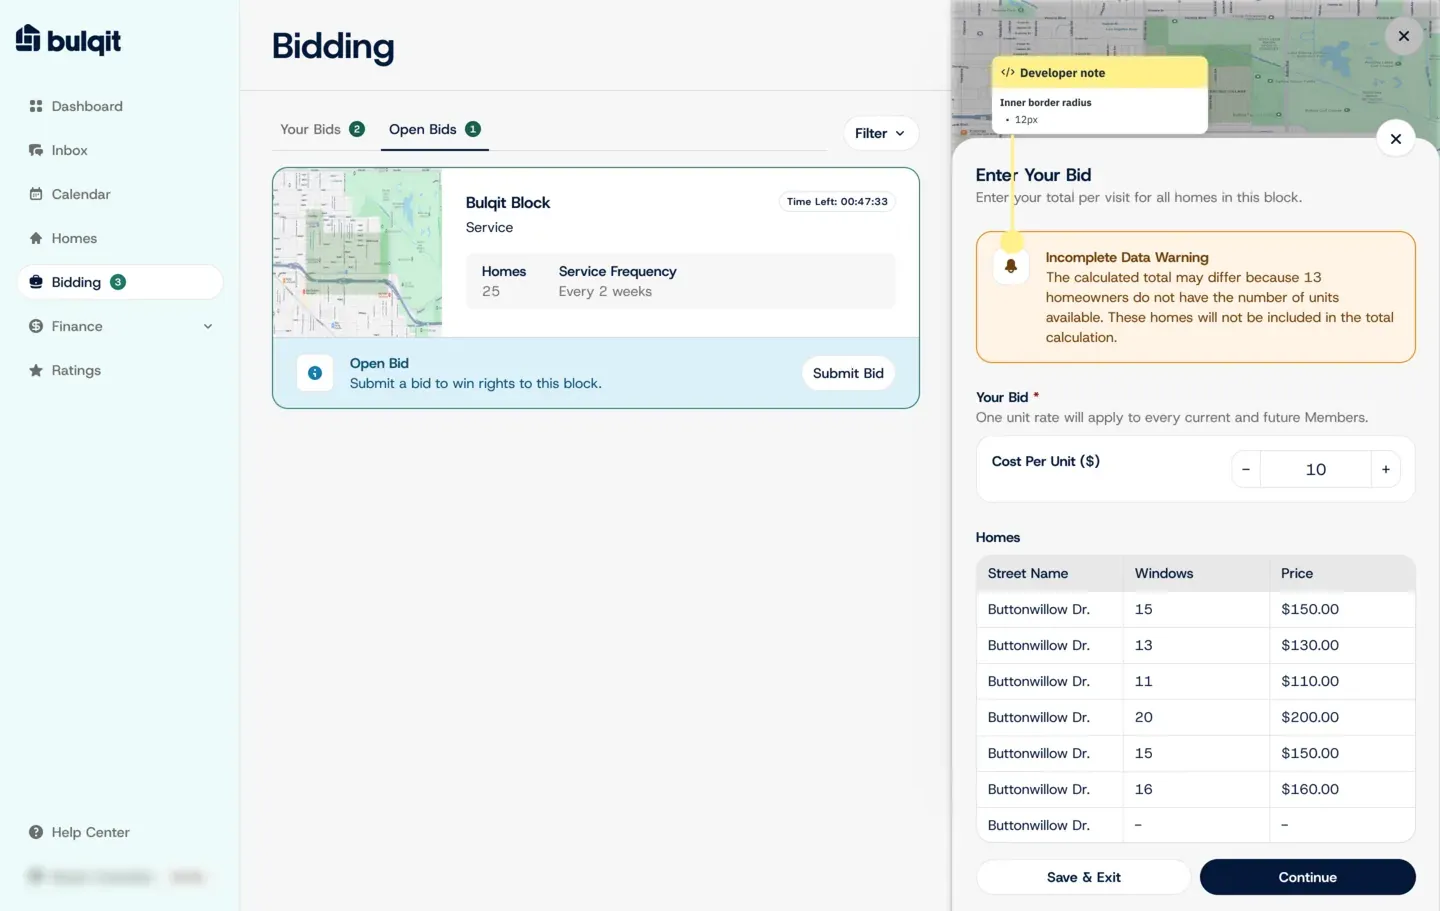Click the Bulqit Block map thumbnail
1440x911 pixels.
coord(357,252)
